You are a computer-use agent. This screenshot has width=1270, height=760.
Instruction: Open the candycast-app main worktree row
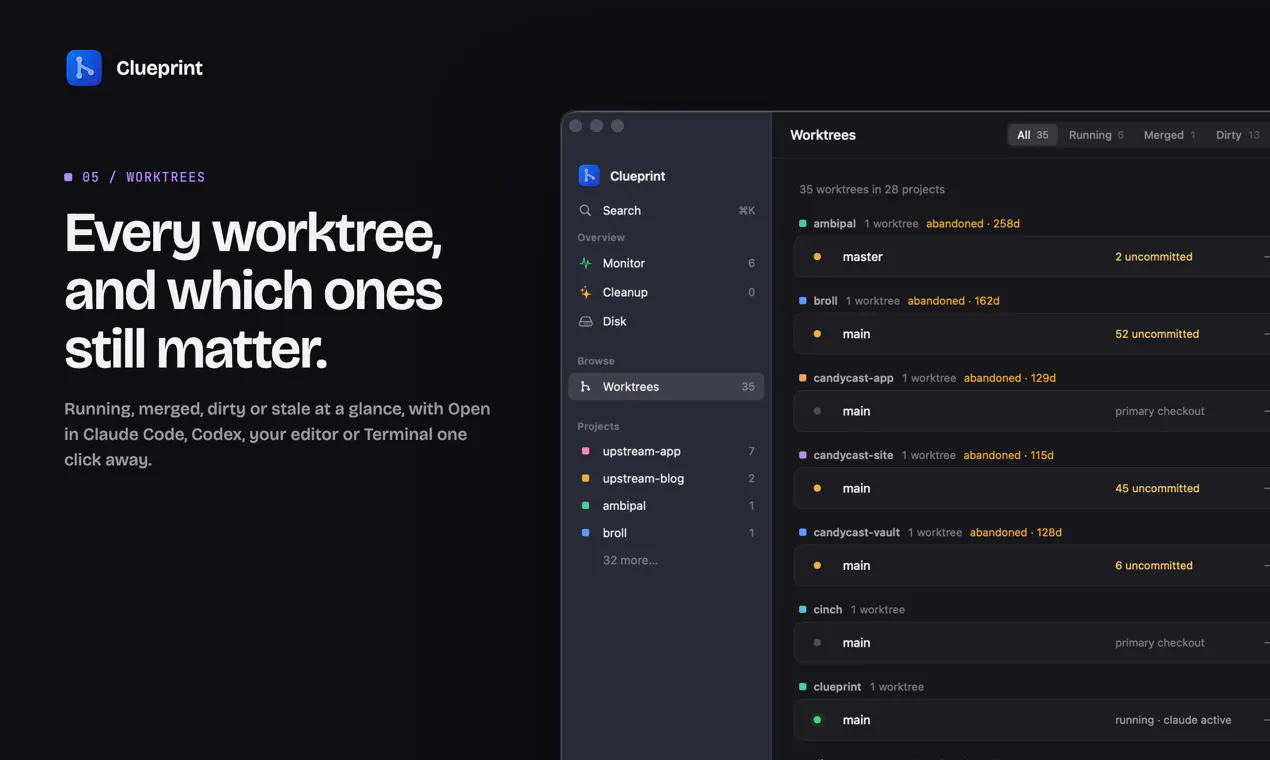(1032, 411)
